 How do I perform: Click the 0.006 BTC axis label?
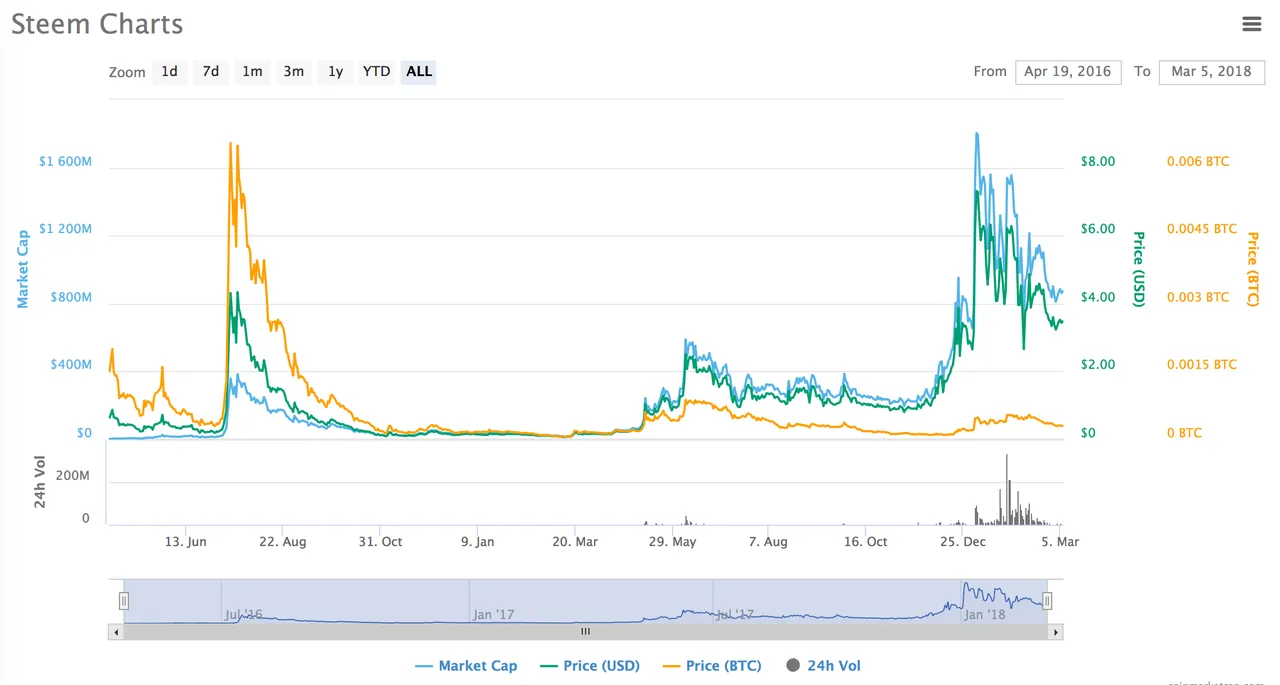point(1198,161)
